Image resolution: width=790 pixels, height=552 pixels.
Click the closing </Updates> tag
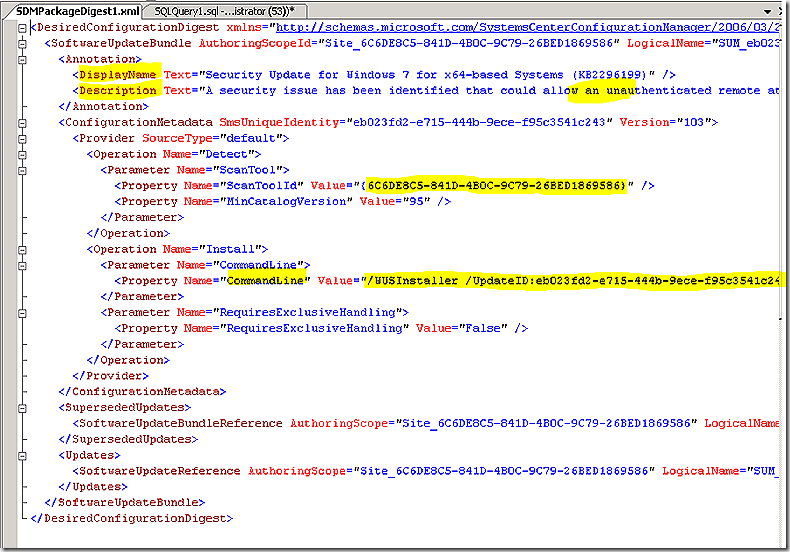point(93,487)
